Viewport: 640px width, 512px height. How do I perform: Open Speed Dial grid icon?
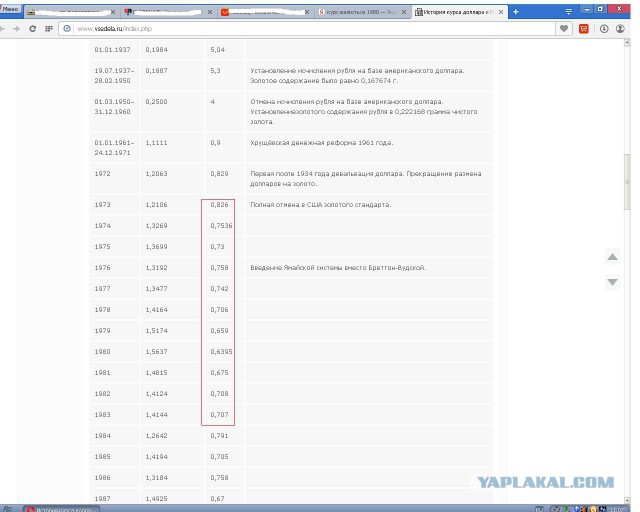pyautogui.click(x=49, y=29)
